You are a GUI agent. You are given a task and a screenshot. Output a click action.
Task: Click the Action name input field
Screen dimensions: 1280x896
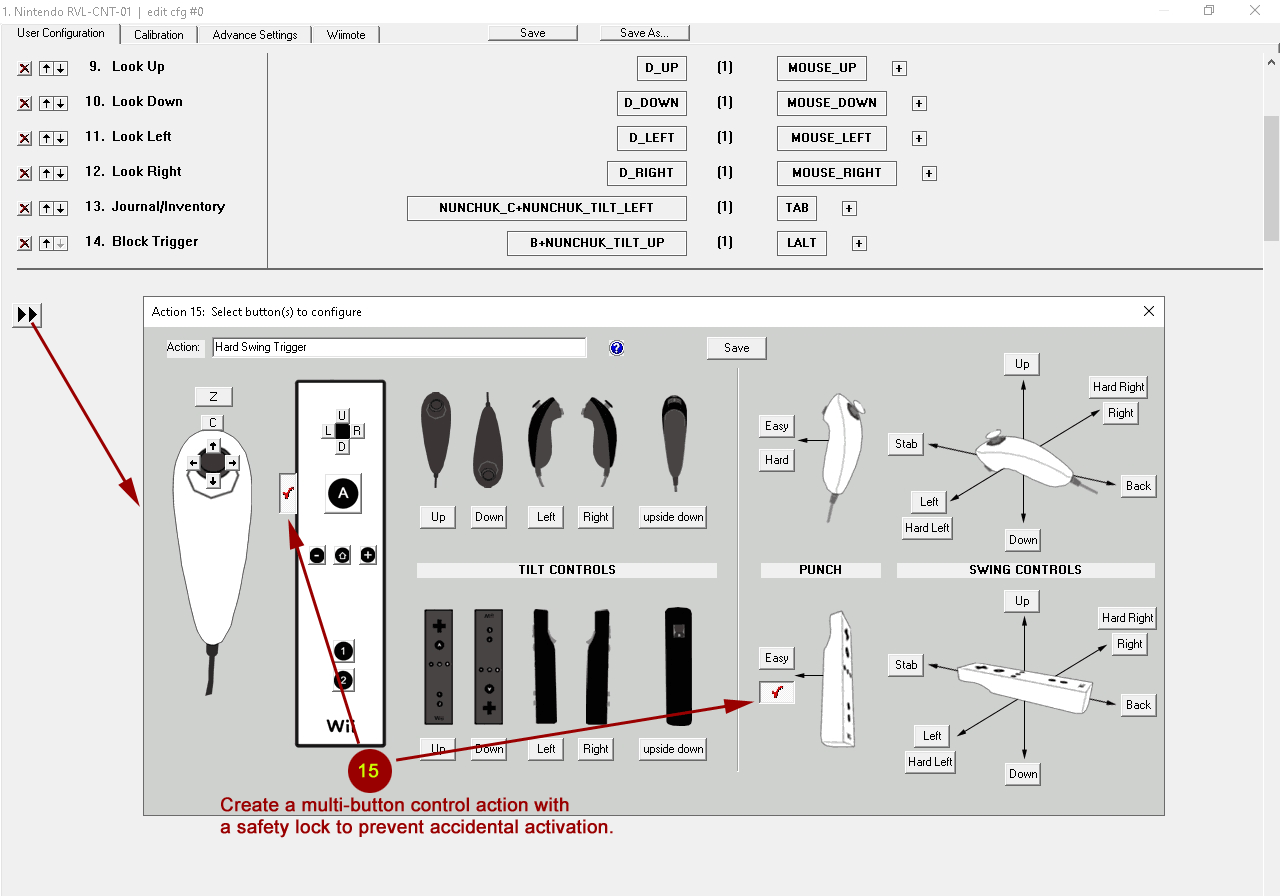click(398, 347)
